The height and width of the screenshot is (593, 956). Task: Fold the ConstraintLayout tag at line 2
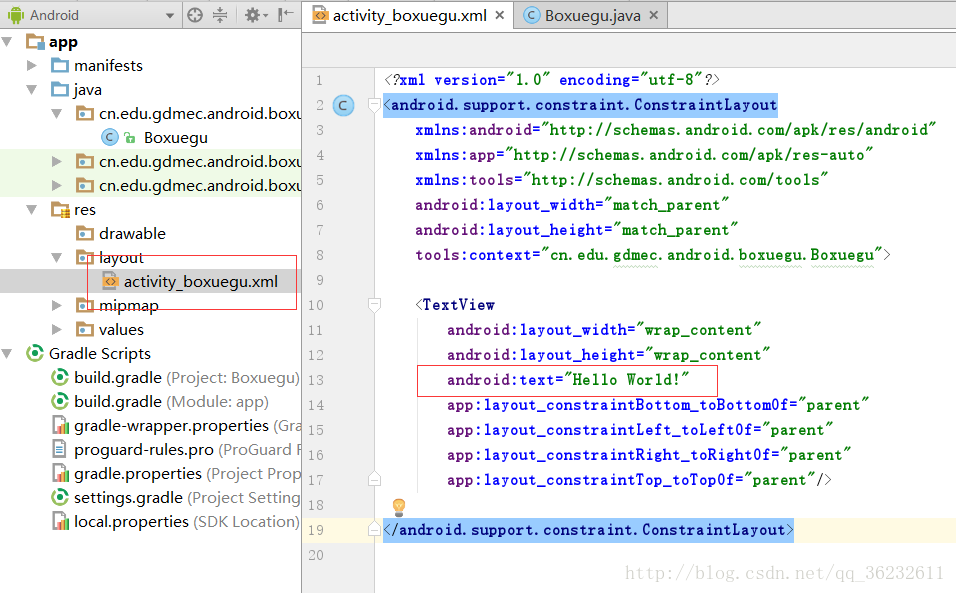pos(375,106)
